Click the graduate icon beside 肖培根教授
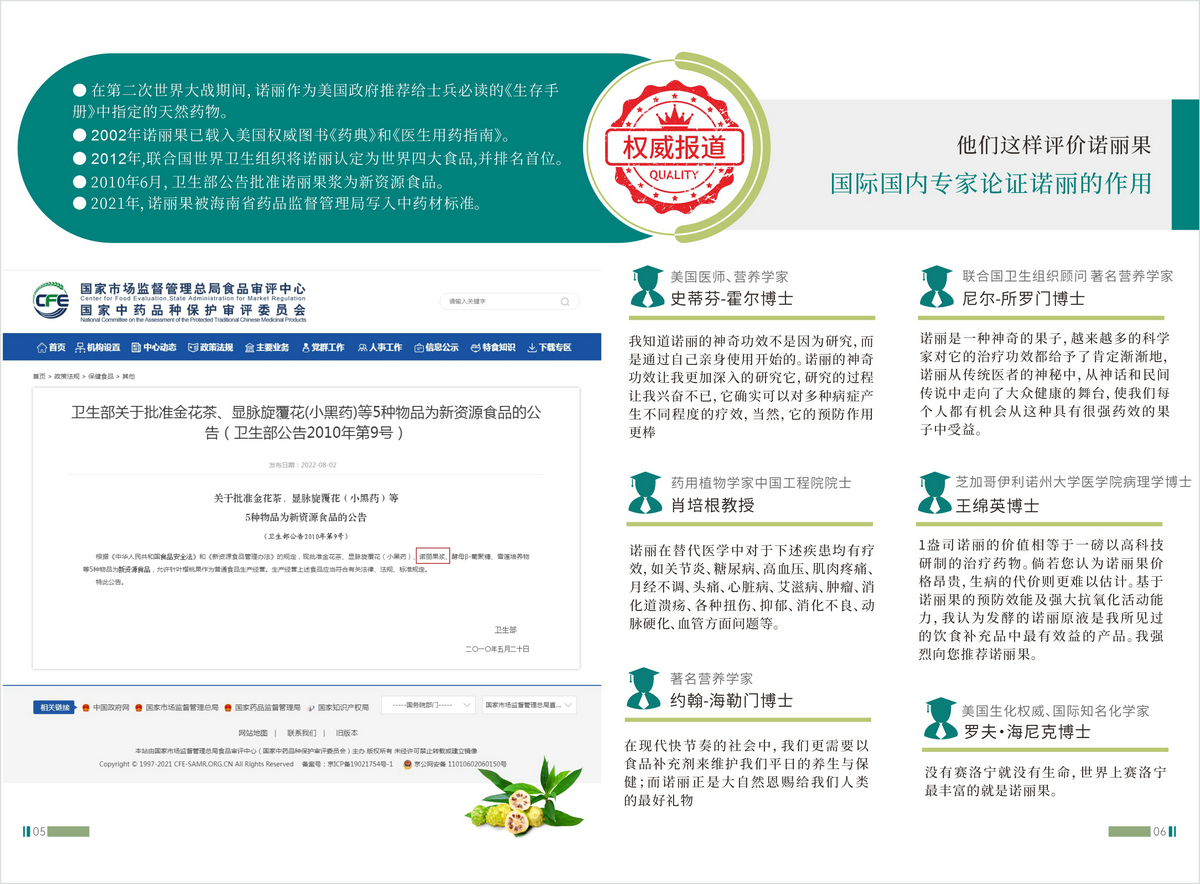Screen dimensions: 1200x884 647,493
